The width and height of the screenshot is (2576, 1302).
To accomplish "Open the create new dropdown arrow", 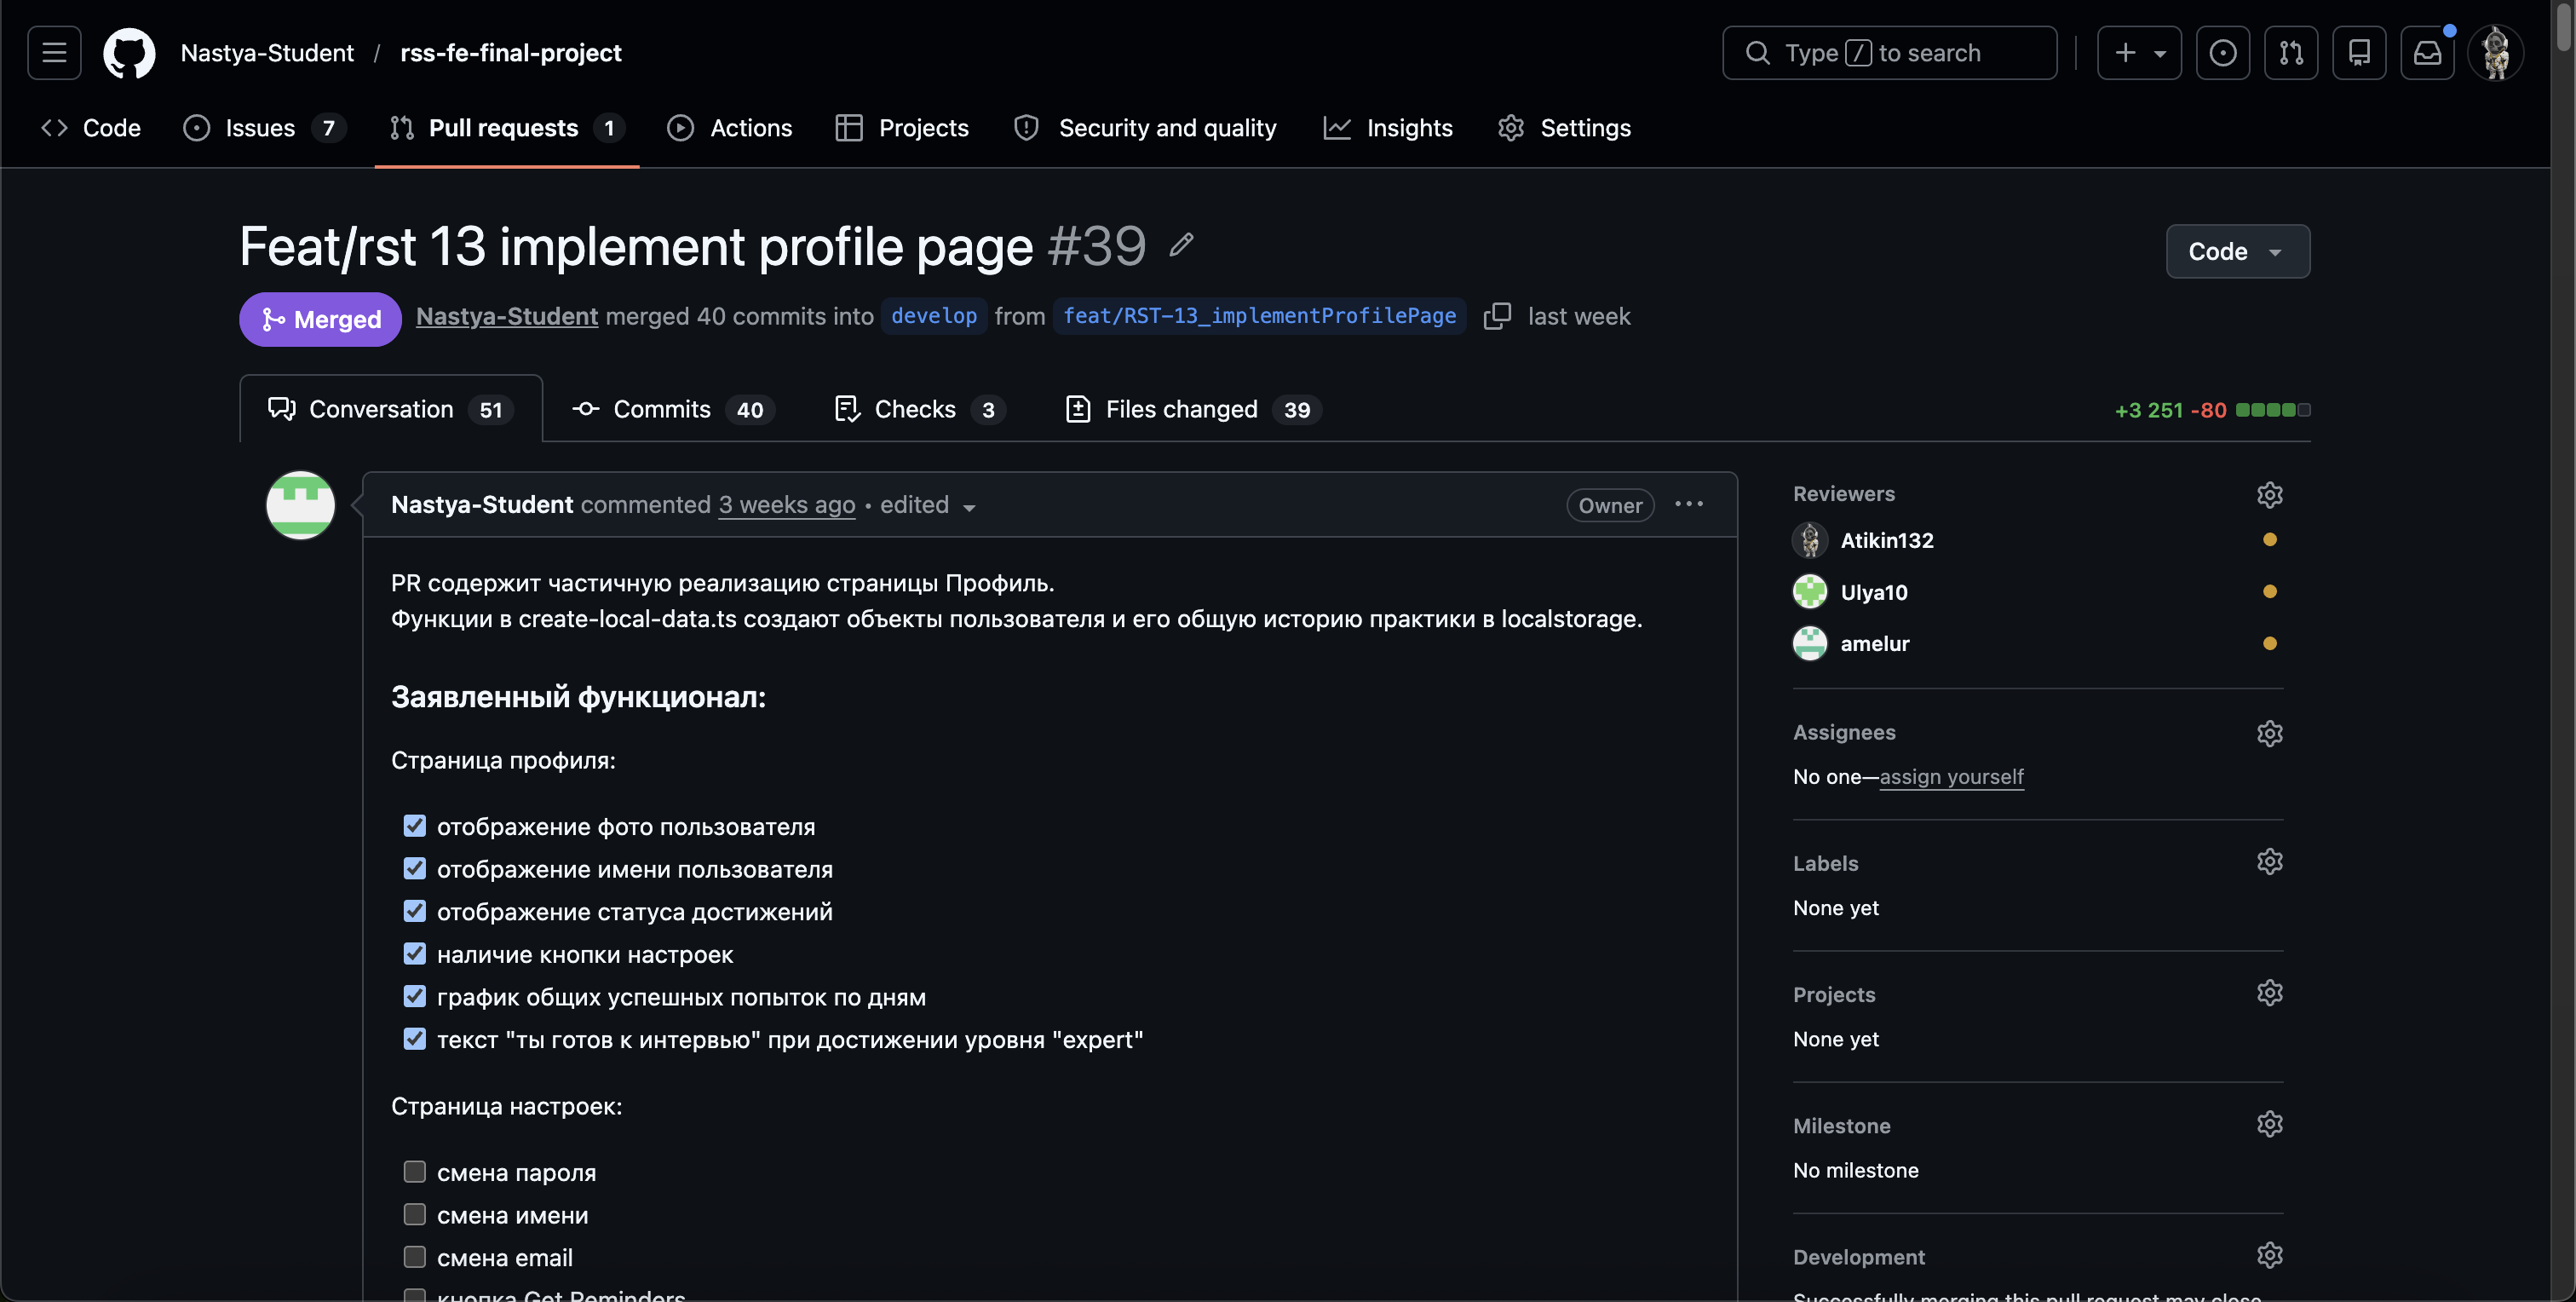I will point(2159,53).
